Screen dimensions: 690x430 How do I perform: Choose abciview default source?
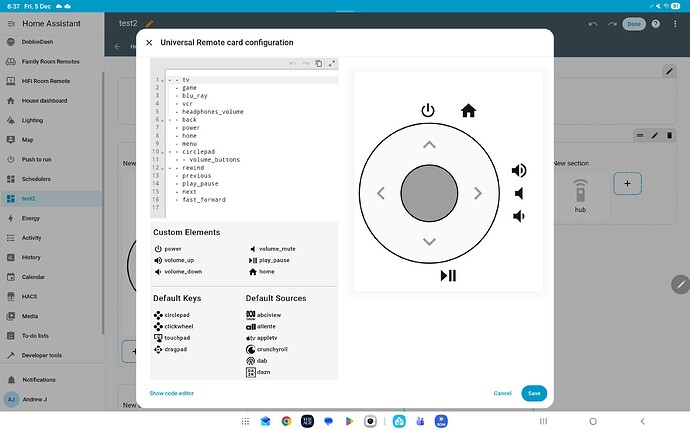263,315
